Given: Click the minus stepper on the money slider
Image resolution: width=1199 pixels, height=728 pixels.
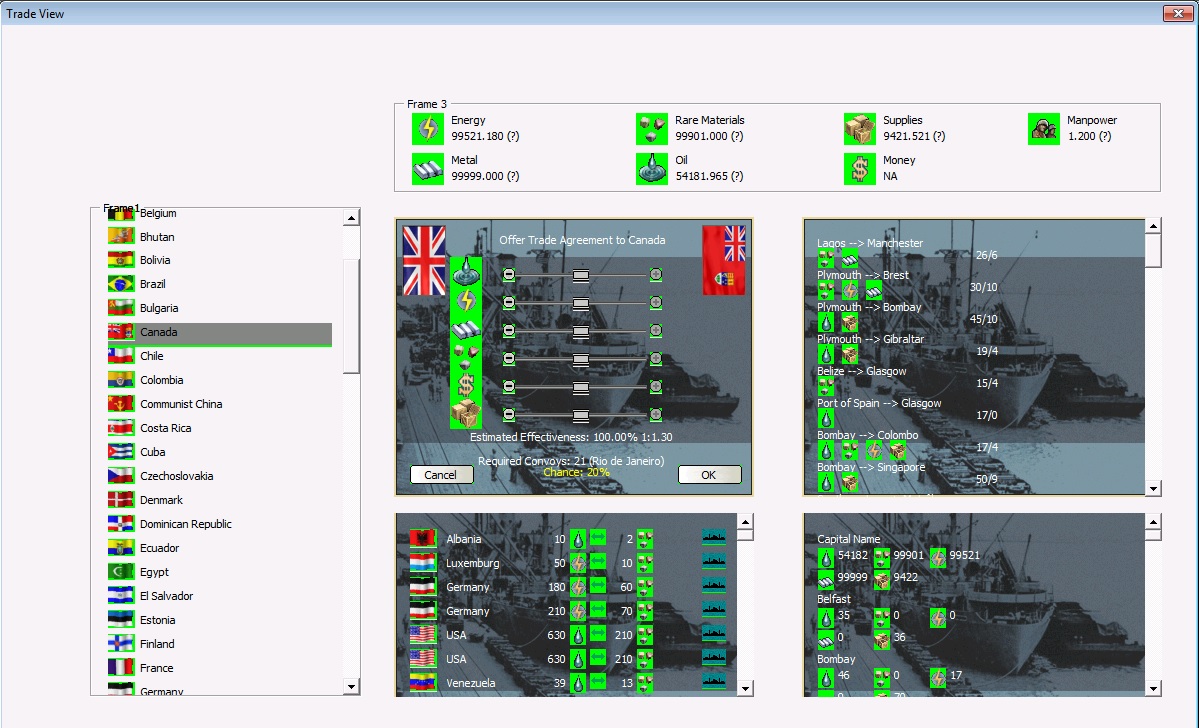Looking at the screenshot, I should pyautogui.click(x=509, y=386).
